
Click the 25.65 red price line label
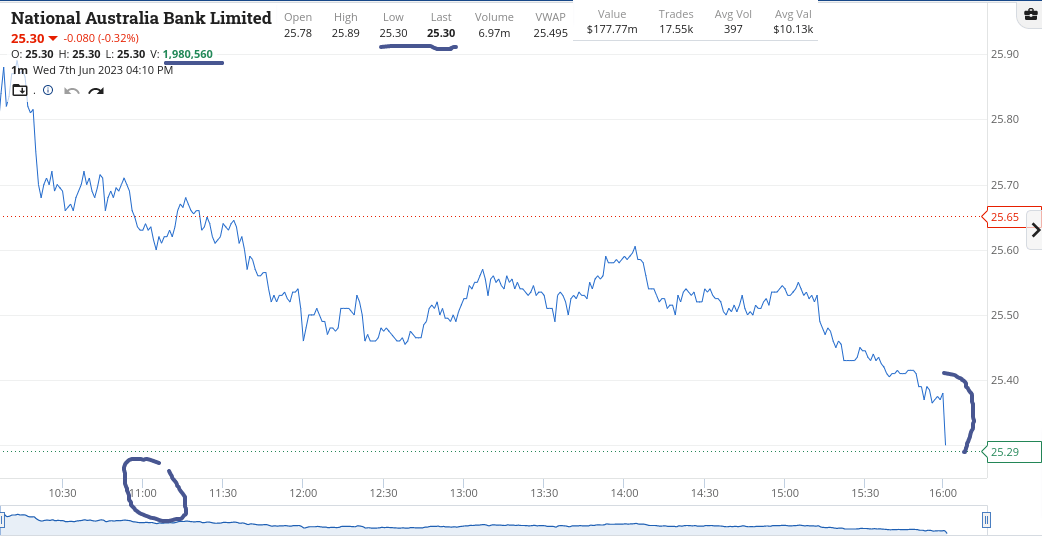[x=1010, y=217]
